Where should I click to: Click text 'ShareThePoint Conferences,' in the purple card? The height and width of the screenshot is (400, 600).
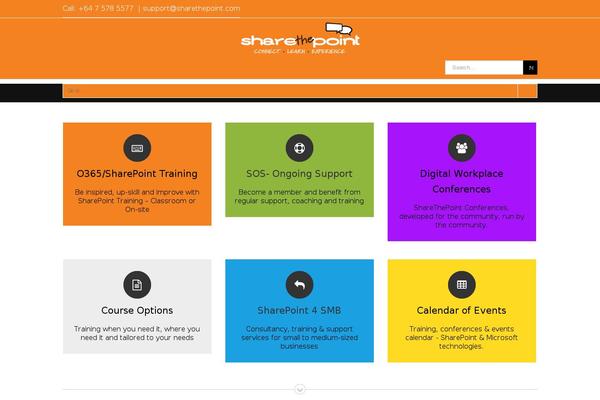point(461,208)
